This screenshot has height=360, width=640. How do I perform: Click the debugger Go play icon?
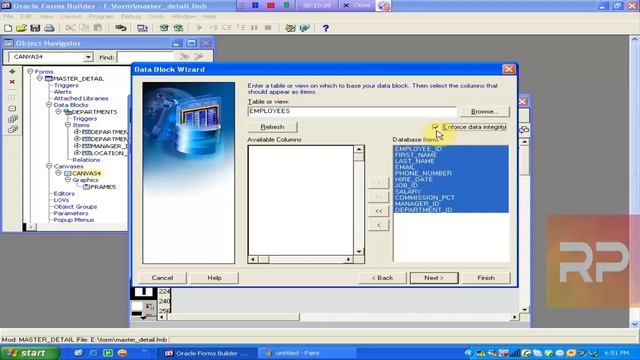(200, 28)
